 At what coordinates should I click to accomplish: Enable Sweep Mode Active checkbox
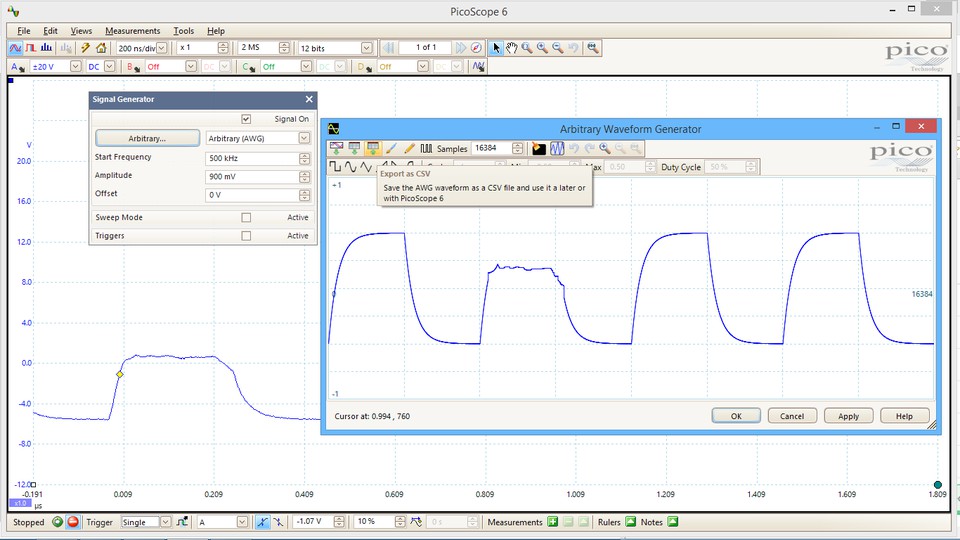click(x=246, y=217)
